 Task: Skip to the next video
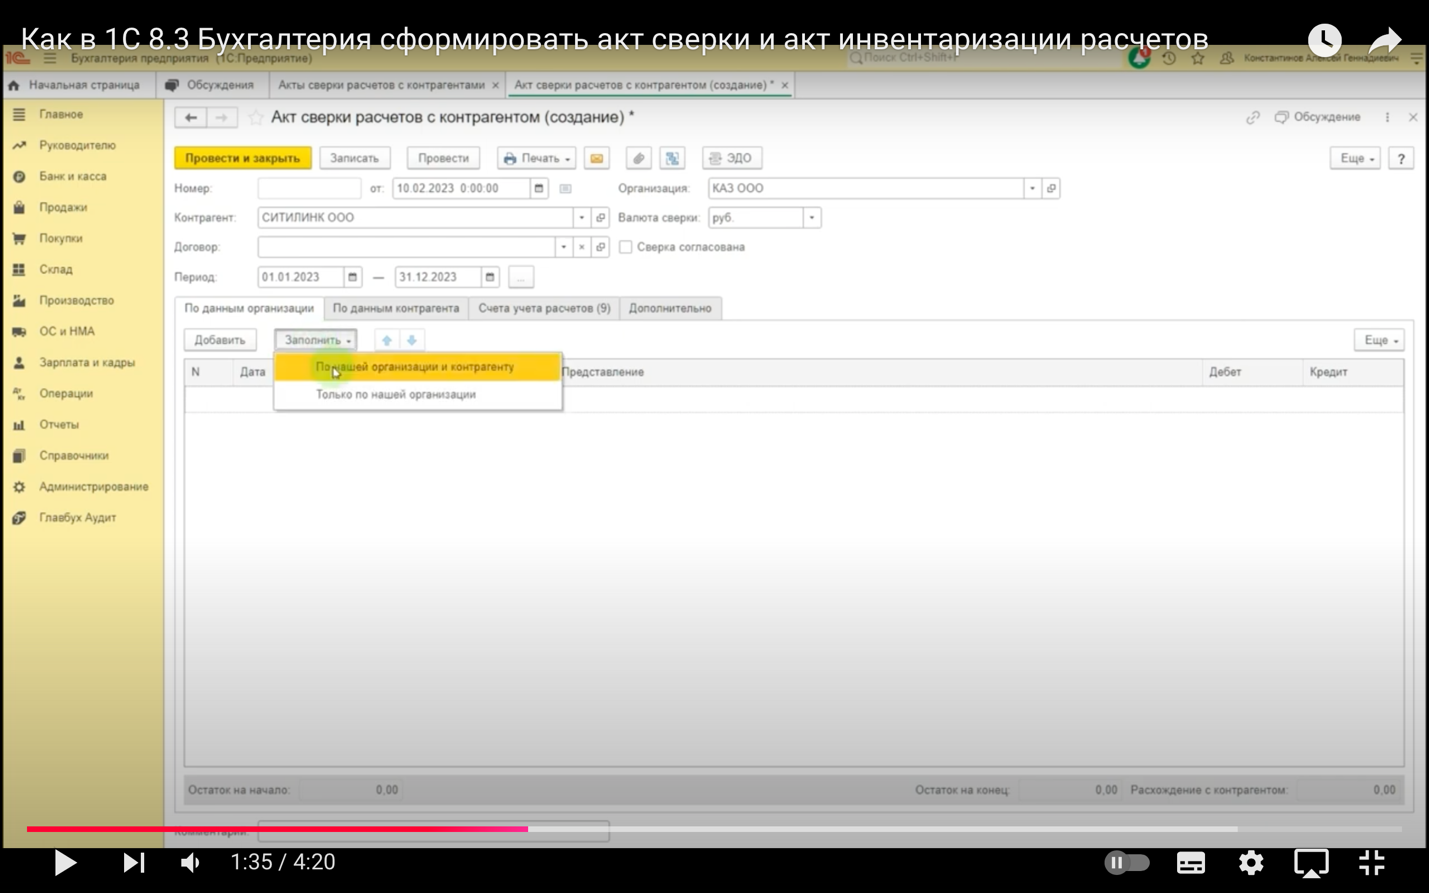(133, 862)
